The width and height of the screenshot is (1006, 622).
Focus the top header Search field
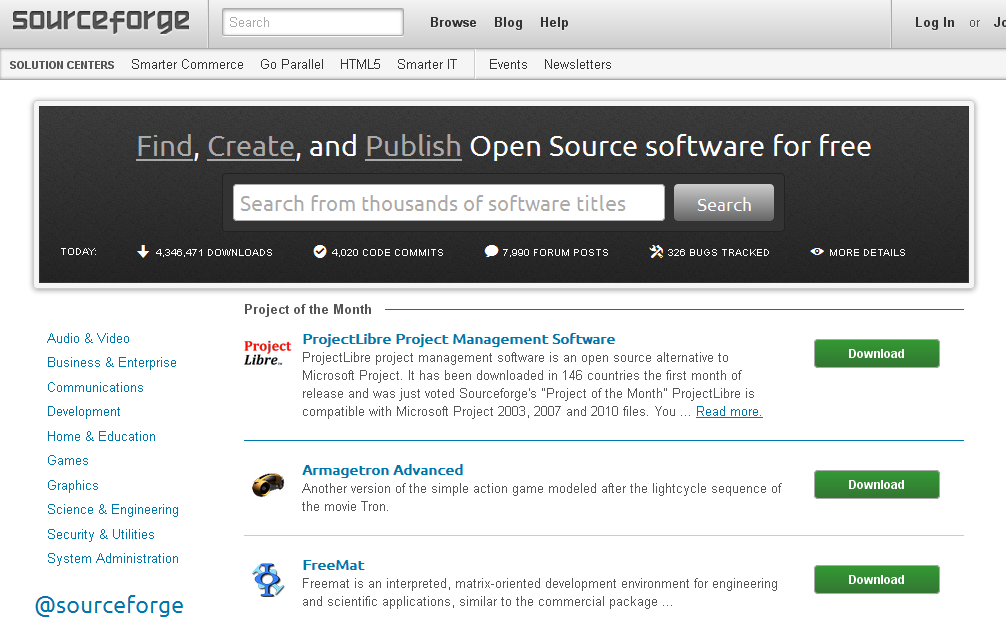click(313, 22)
